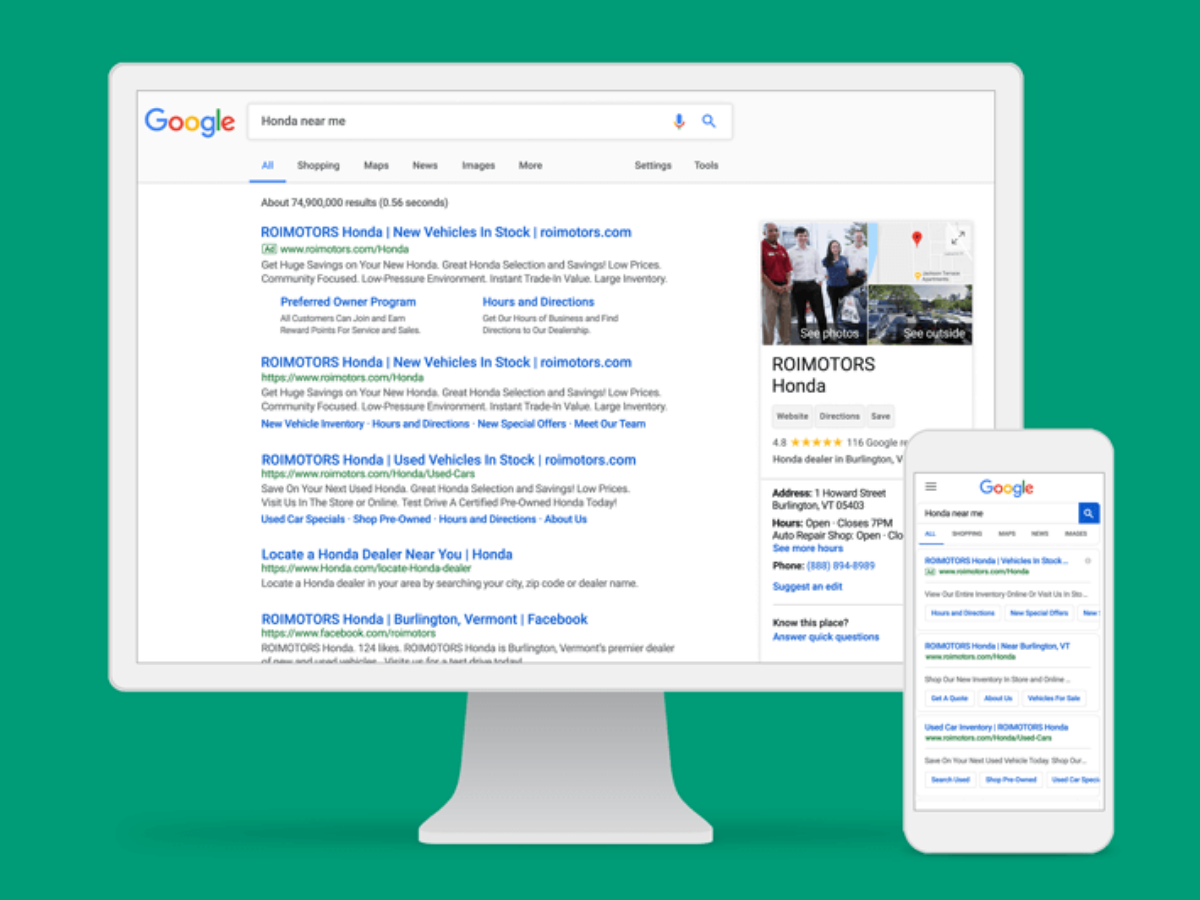Open the hamburger menu on the phone
The width and height of the screenshot is (1200, 900).
[931, 487]
